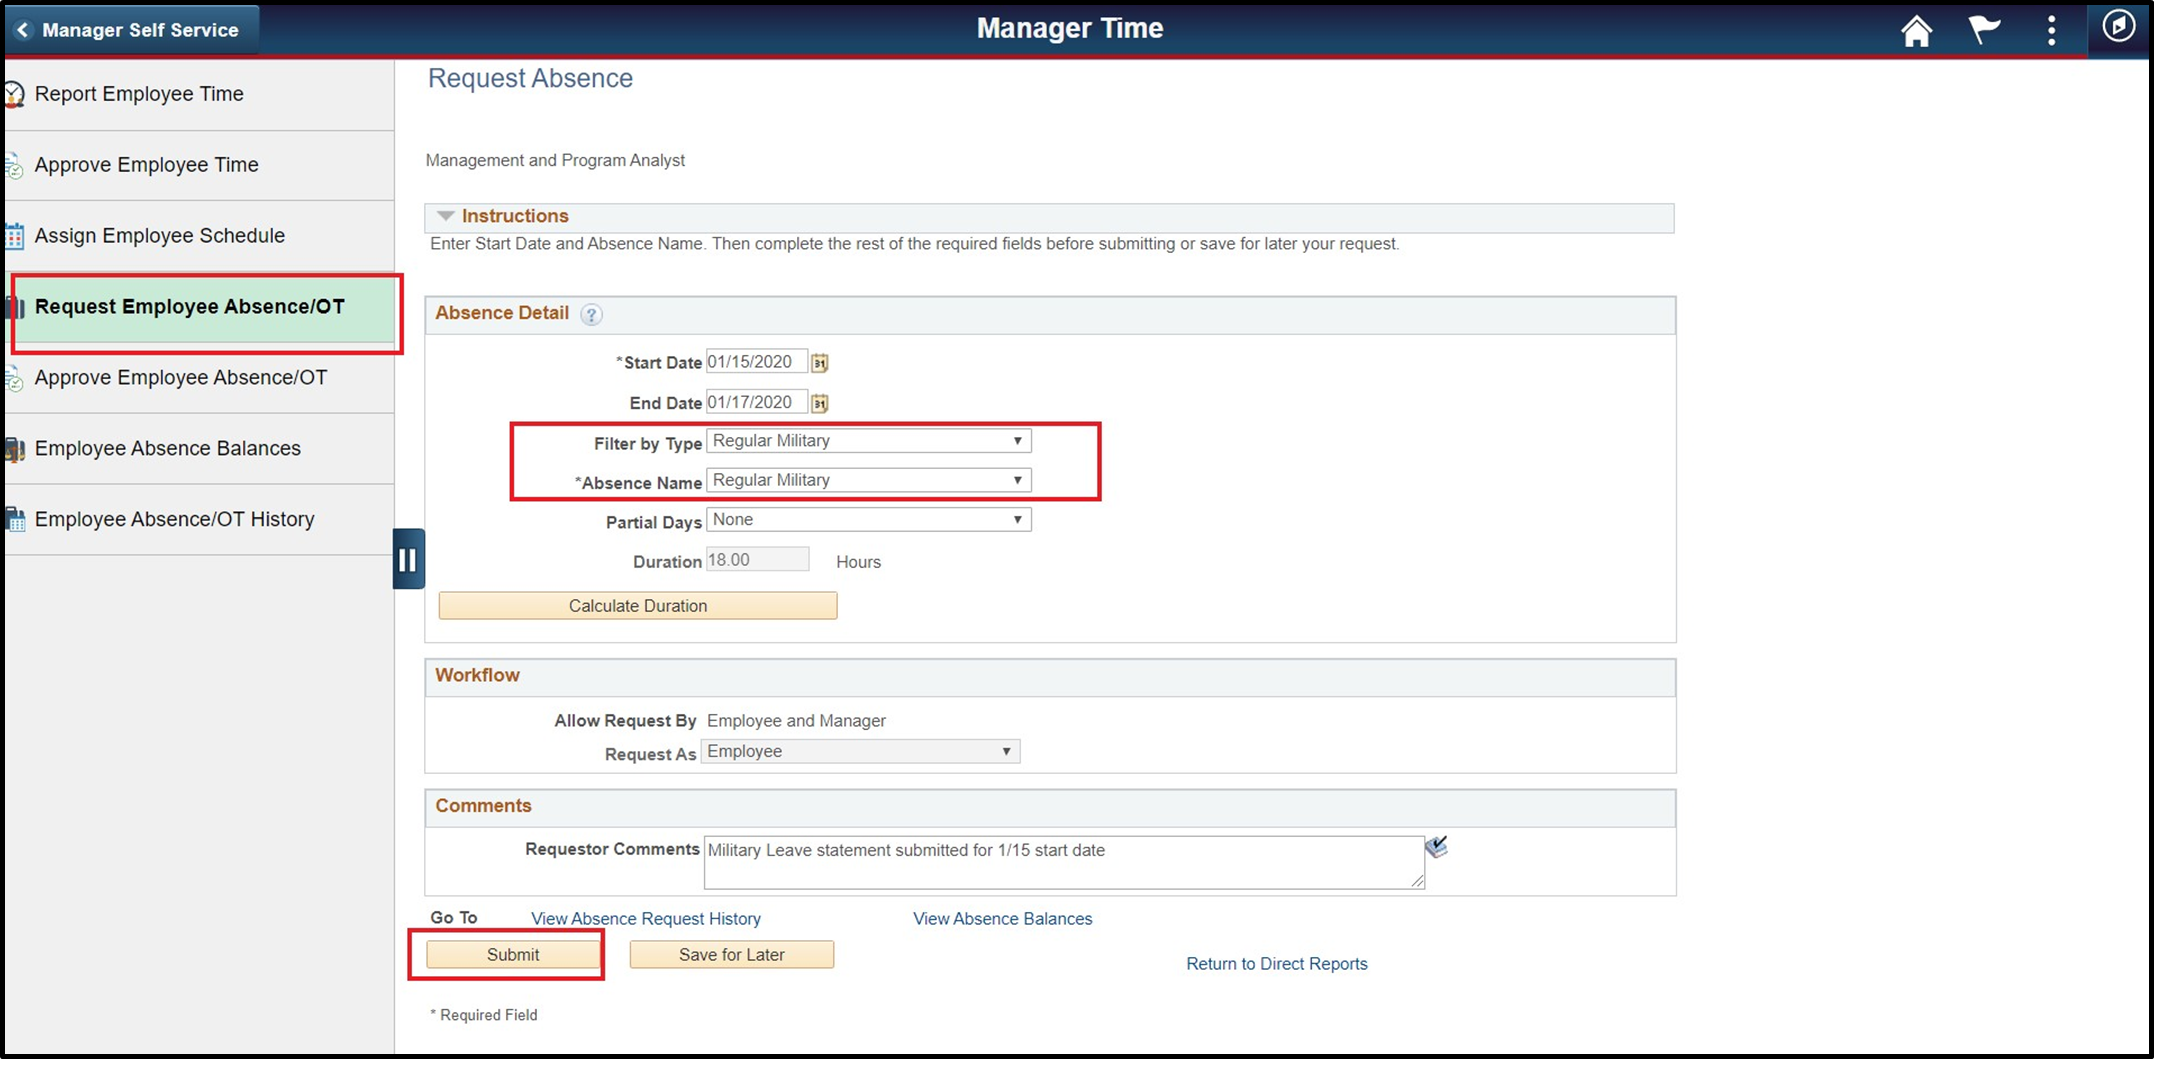Click the Report Employee Time clock icon
2171x1090 pixels.
[14, 93]
